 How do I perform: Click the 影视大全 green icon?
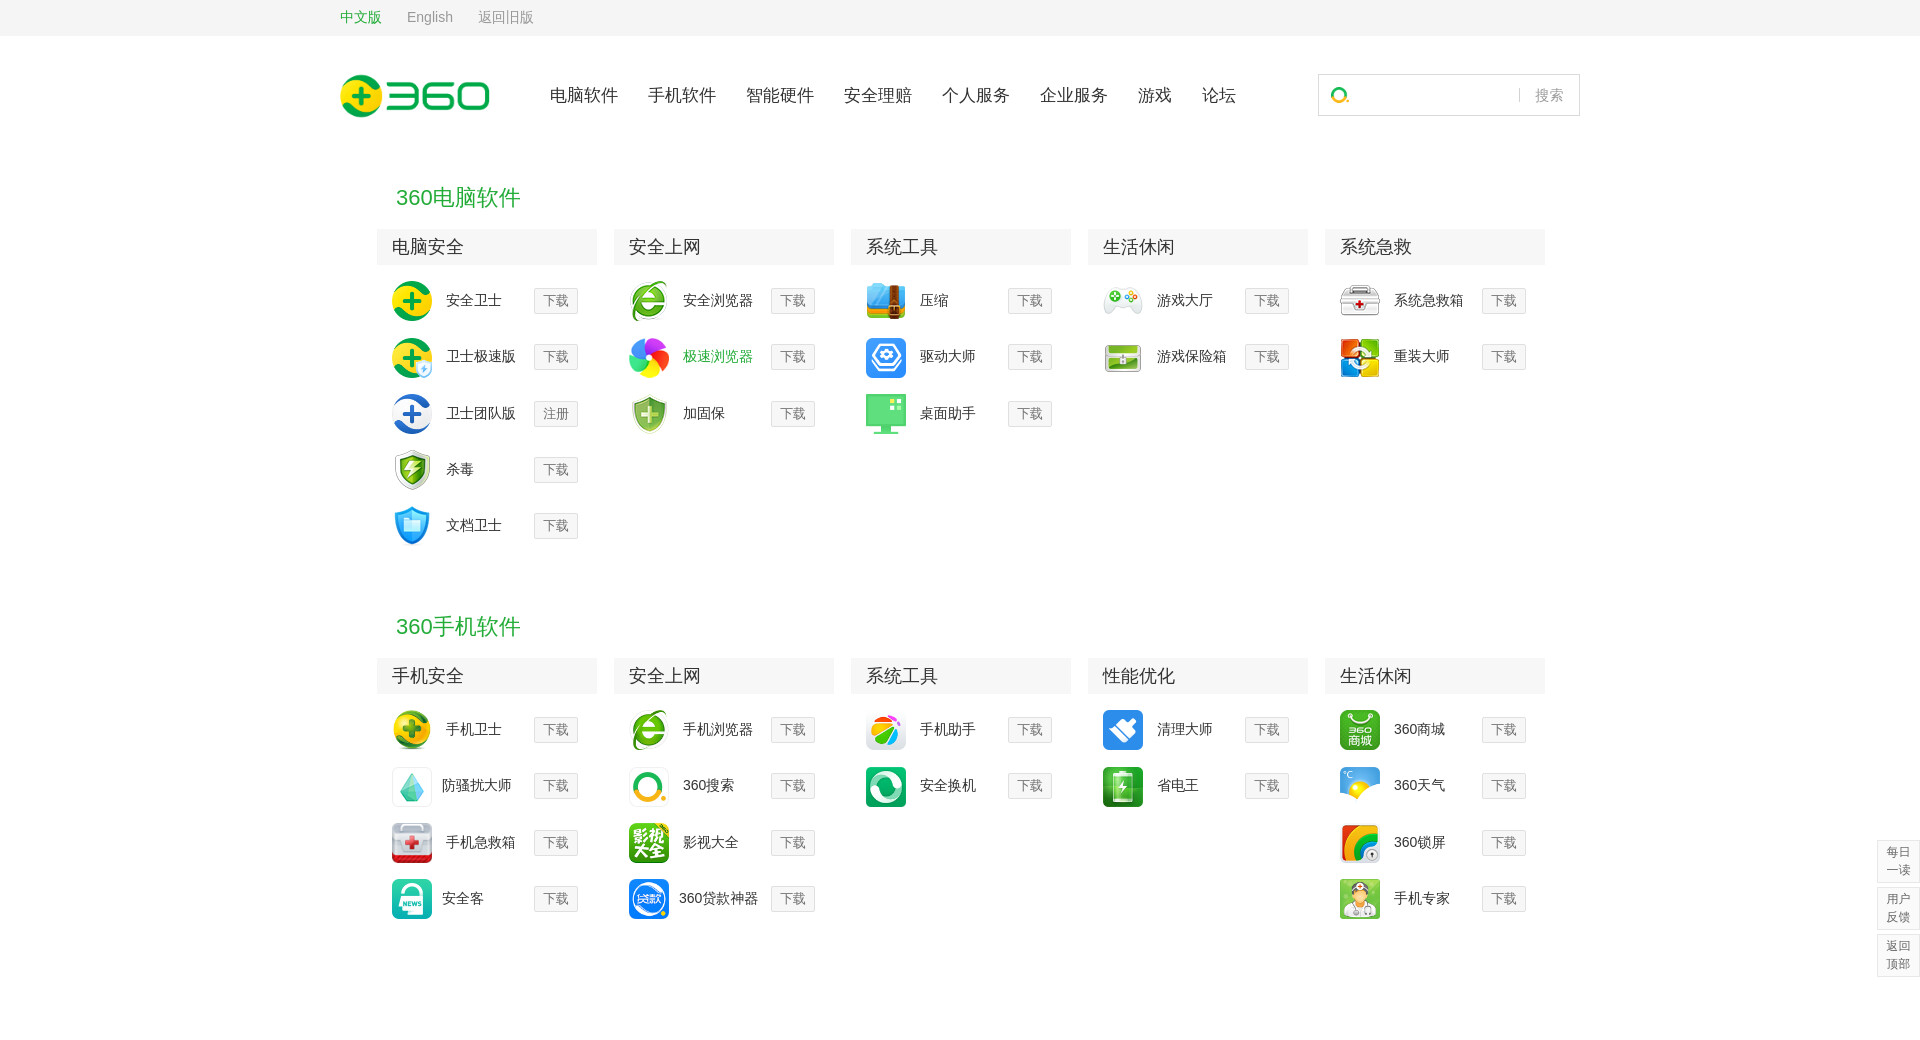[649, 843]
